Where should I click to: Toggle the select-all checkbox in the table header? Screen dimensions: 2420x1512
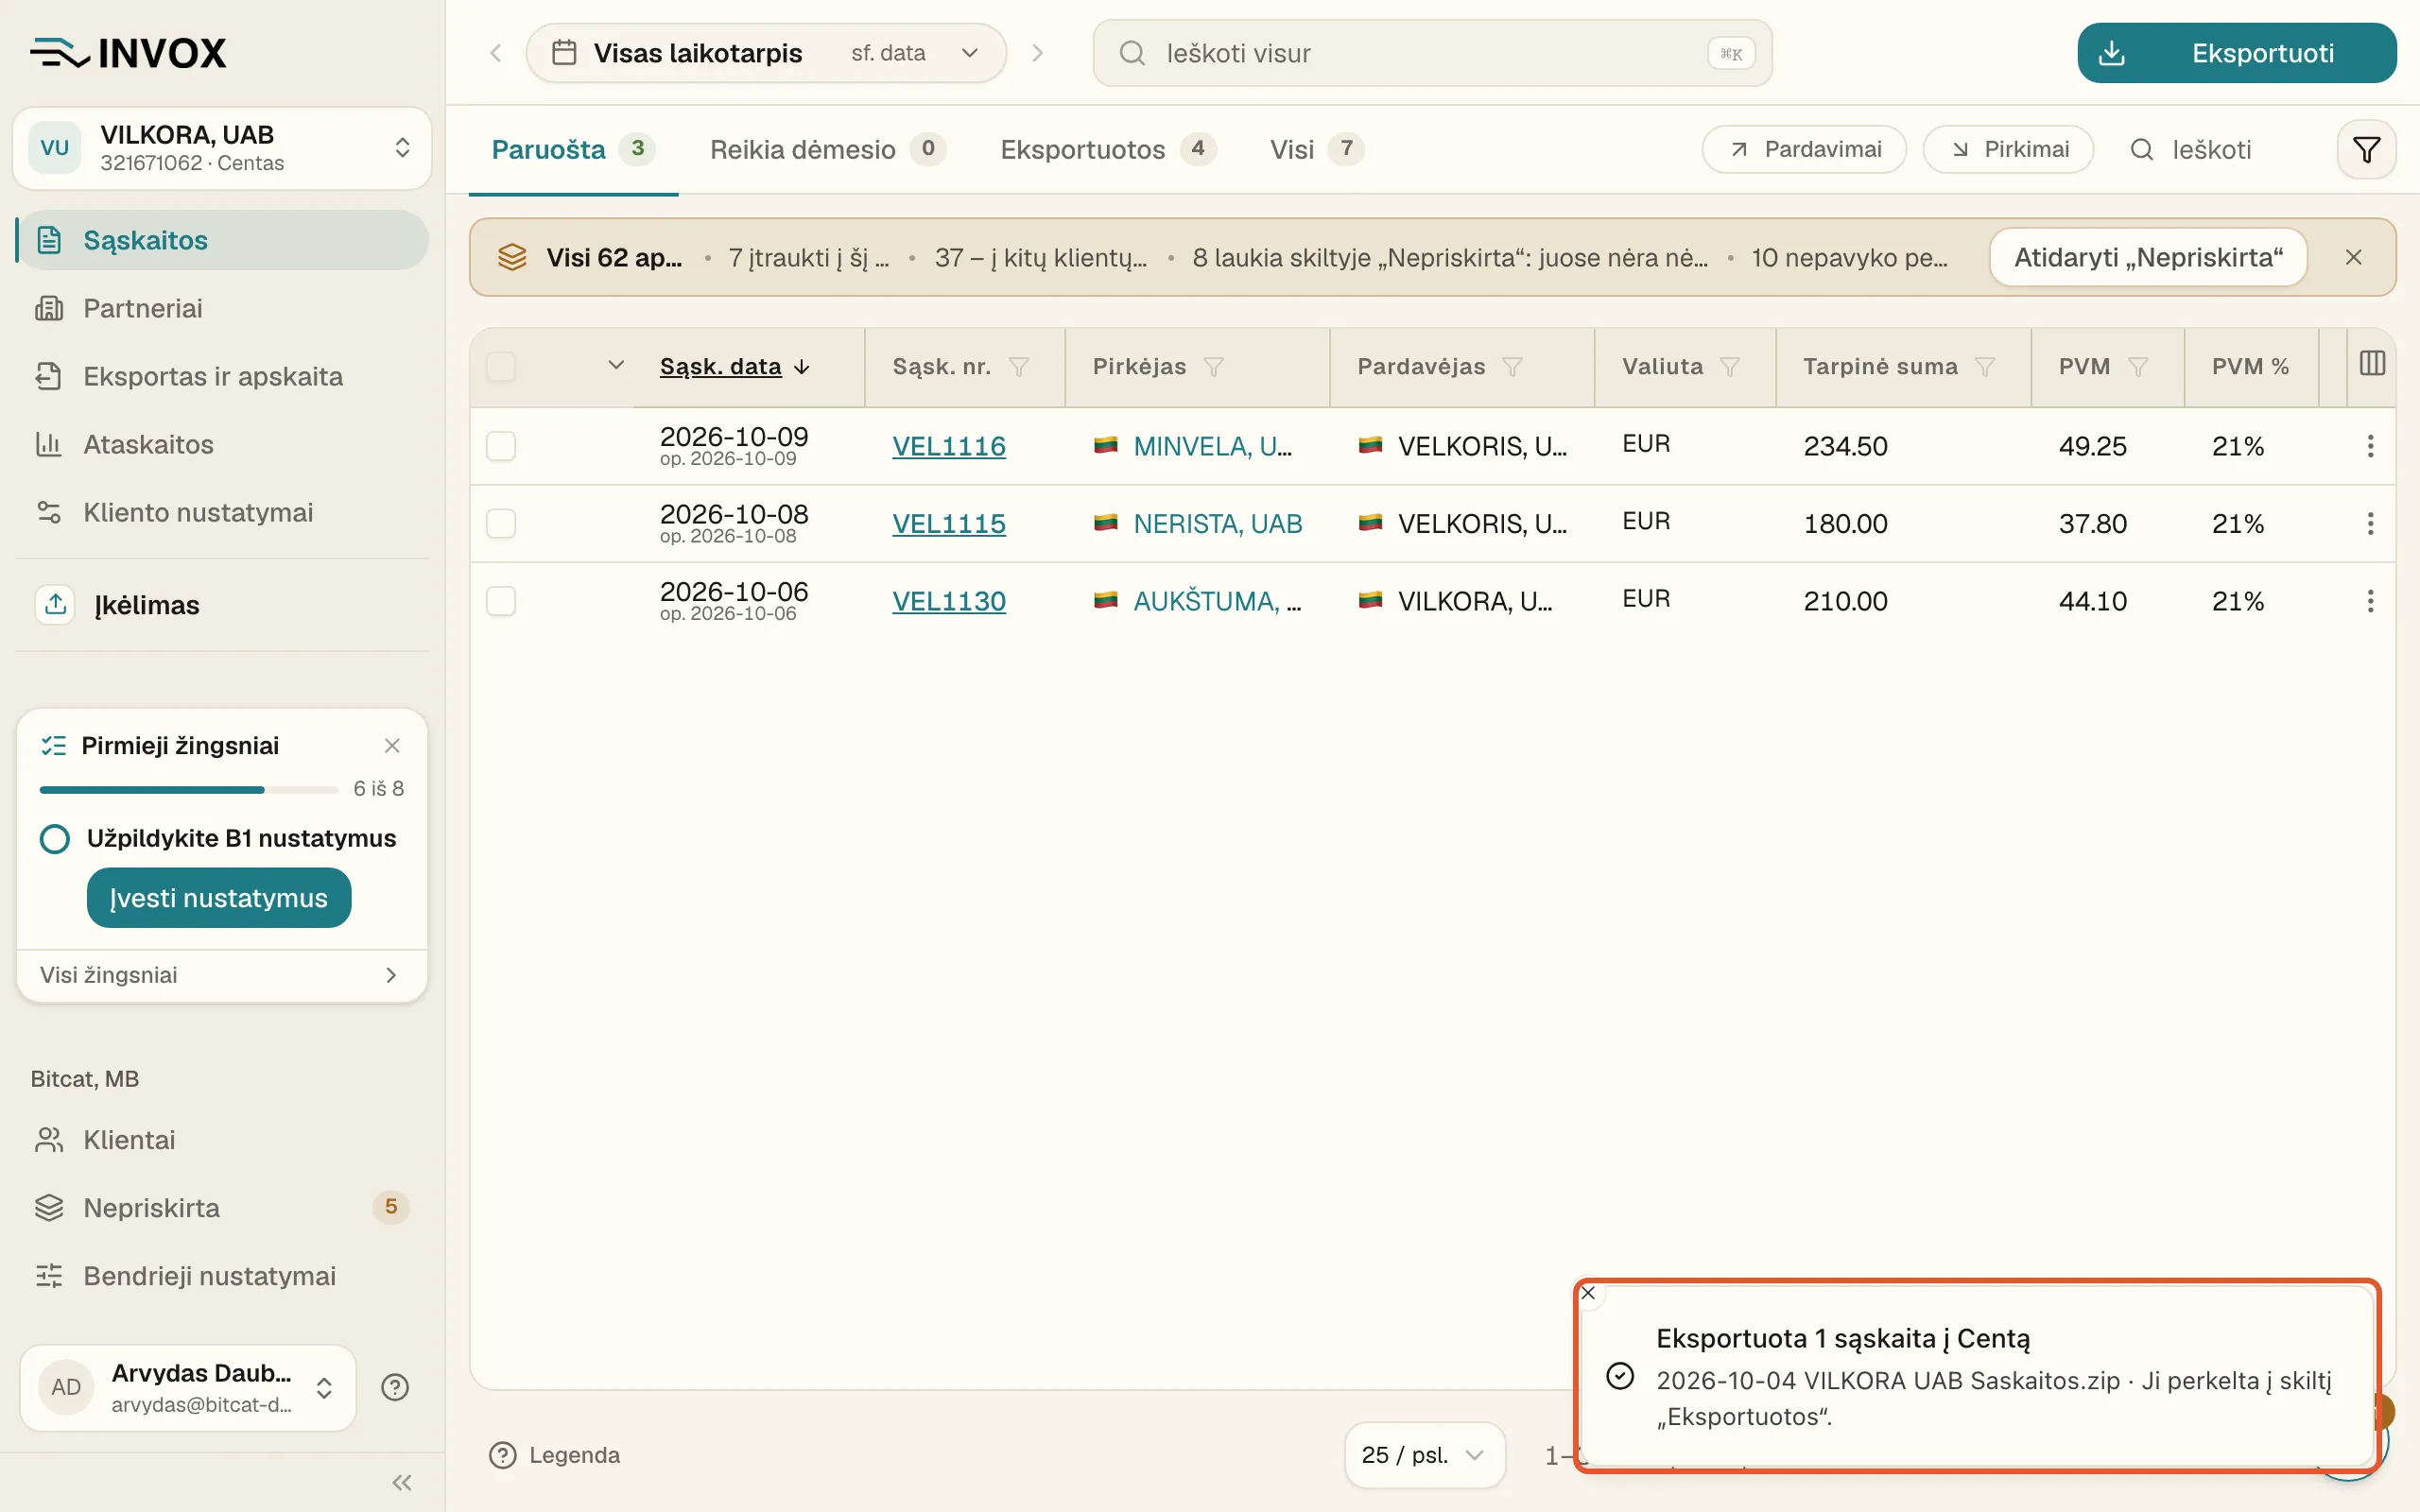[501, 367]
